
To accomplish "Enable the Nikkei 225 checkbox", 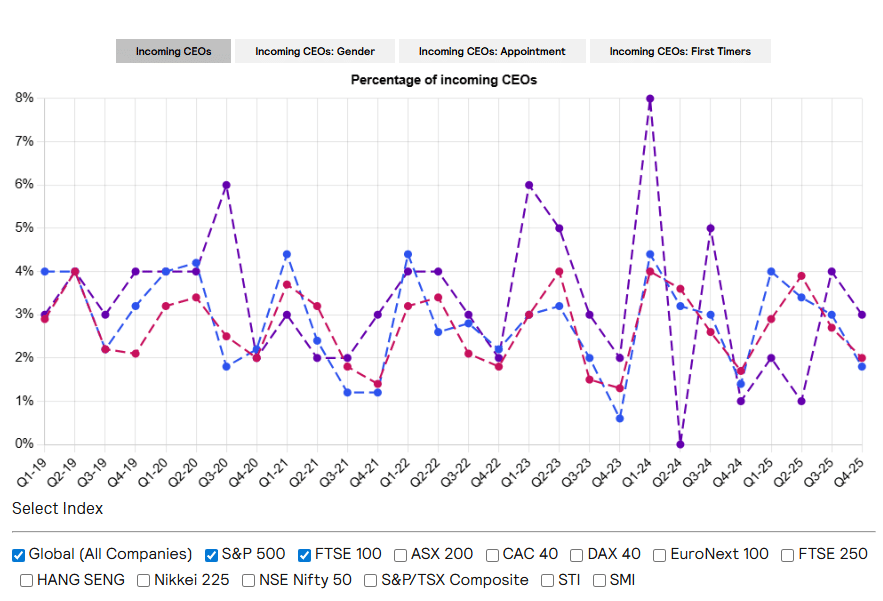I will (144, 580).
